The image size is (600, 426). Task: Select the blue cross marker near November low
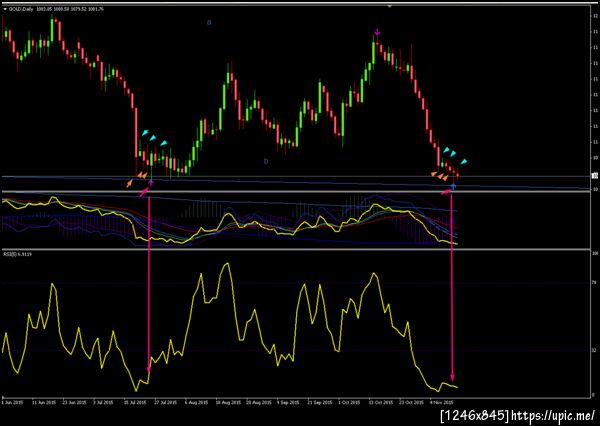coord(453,187)
